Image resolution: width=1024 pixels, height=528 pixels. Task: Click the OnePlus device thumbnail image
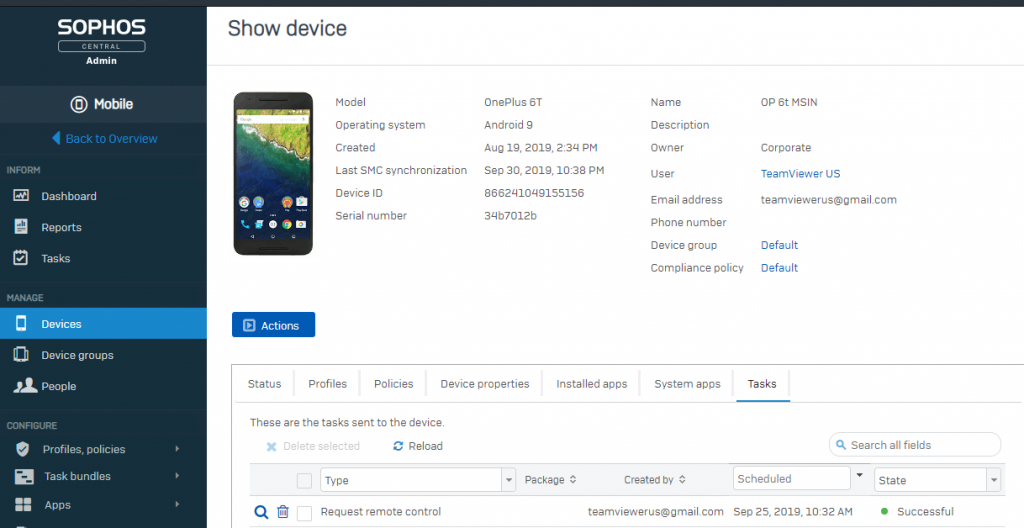coord(273,174)
